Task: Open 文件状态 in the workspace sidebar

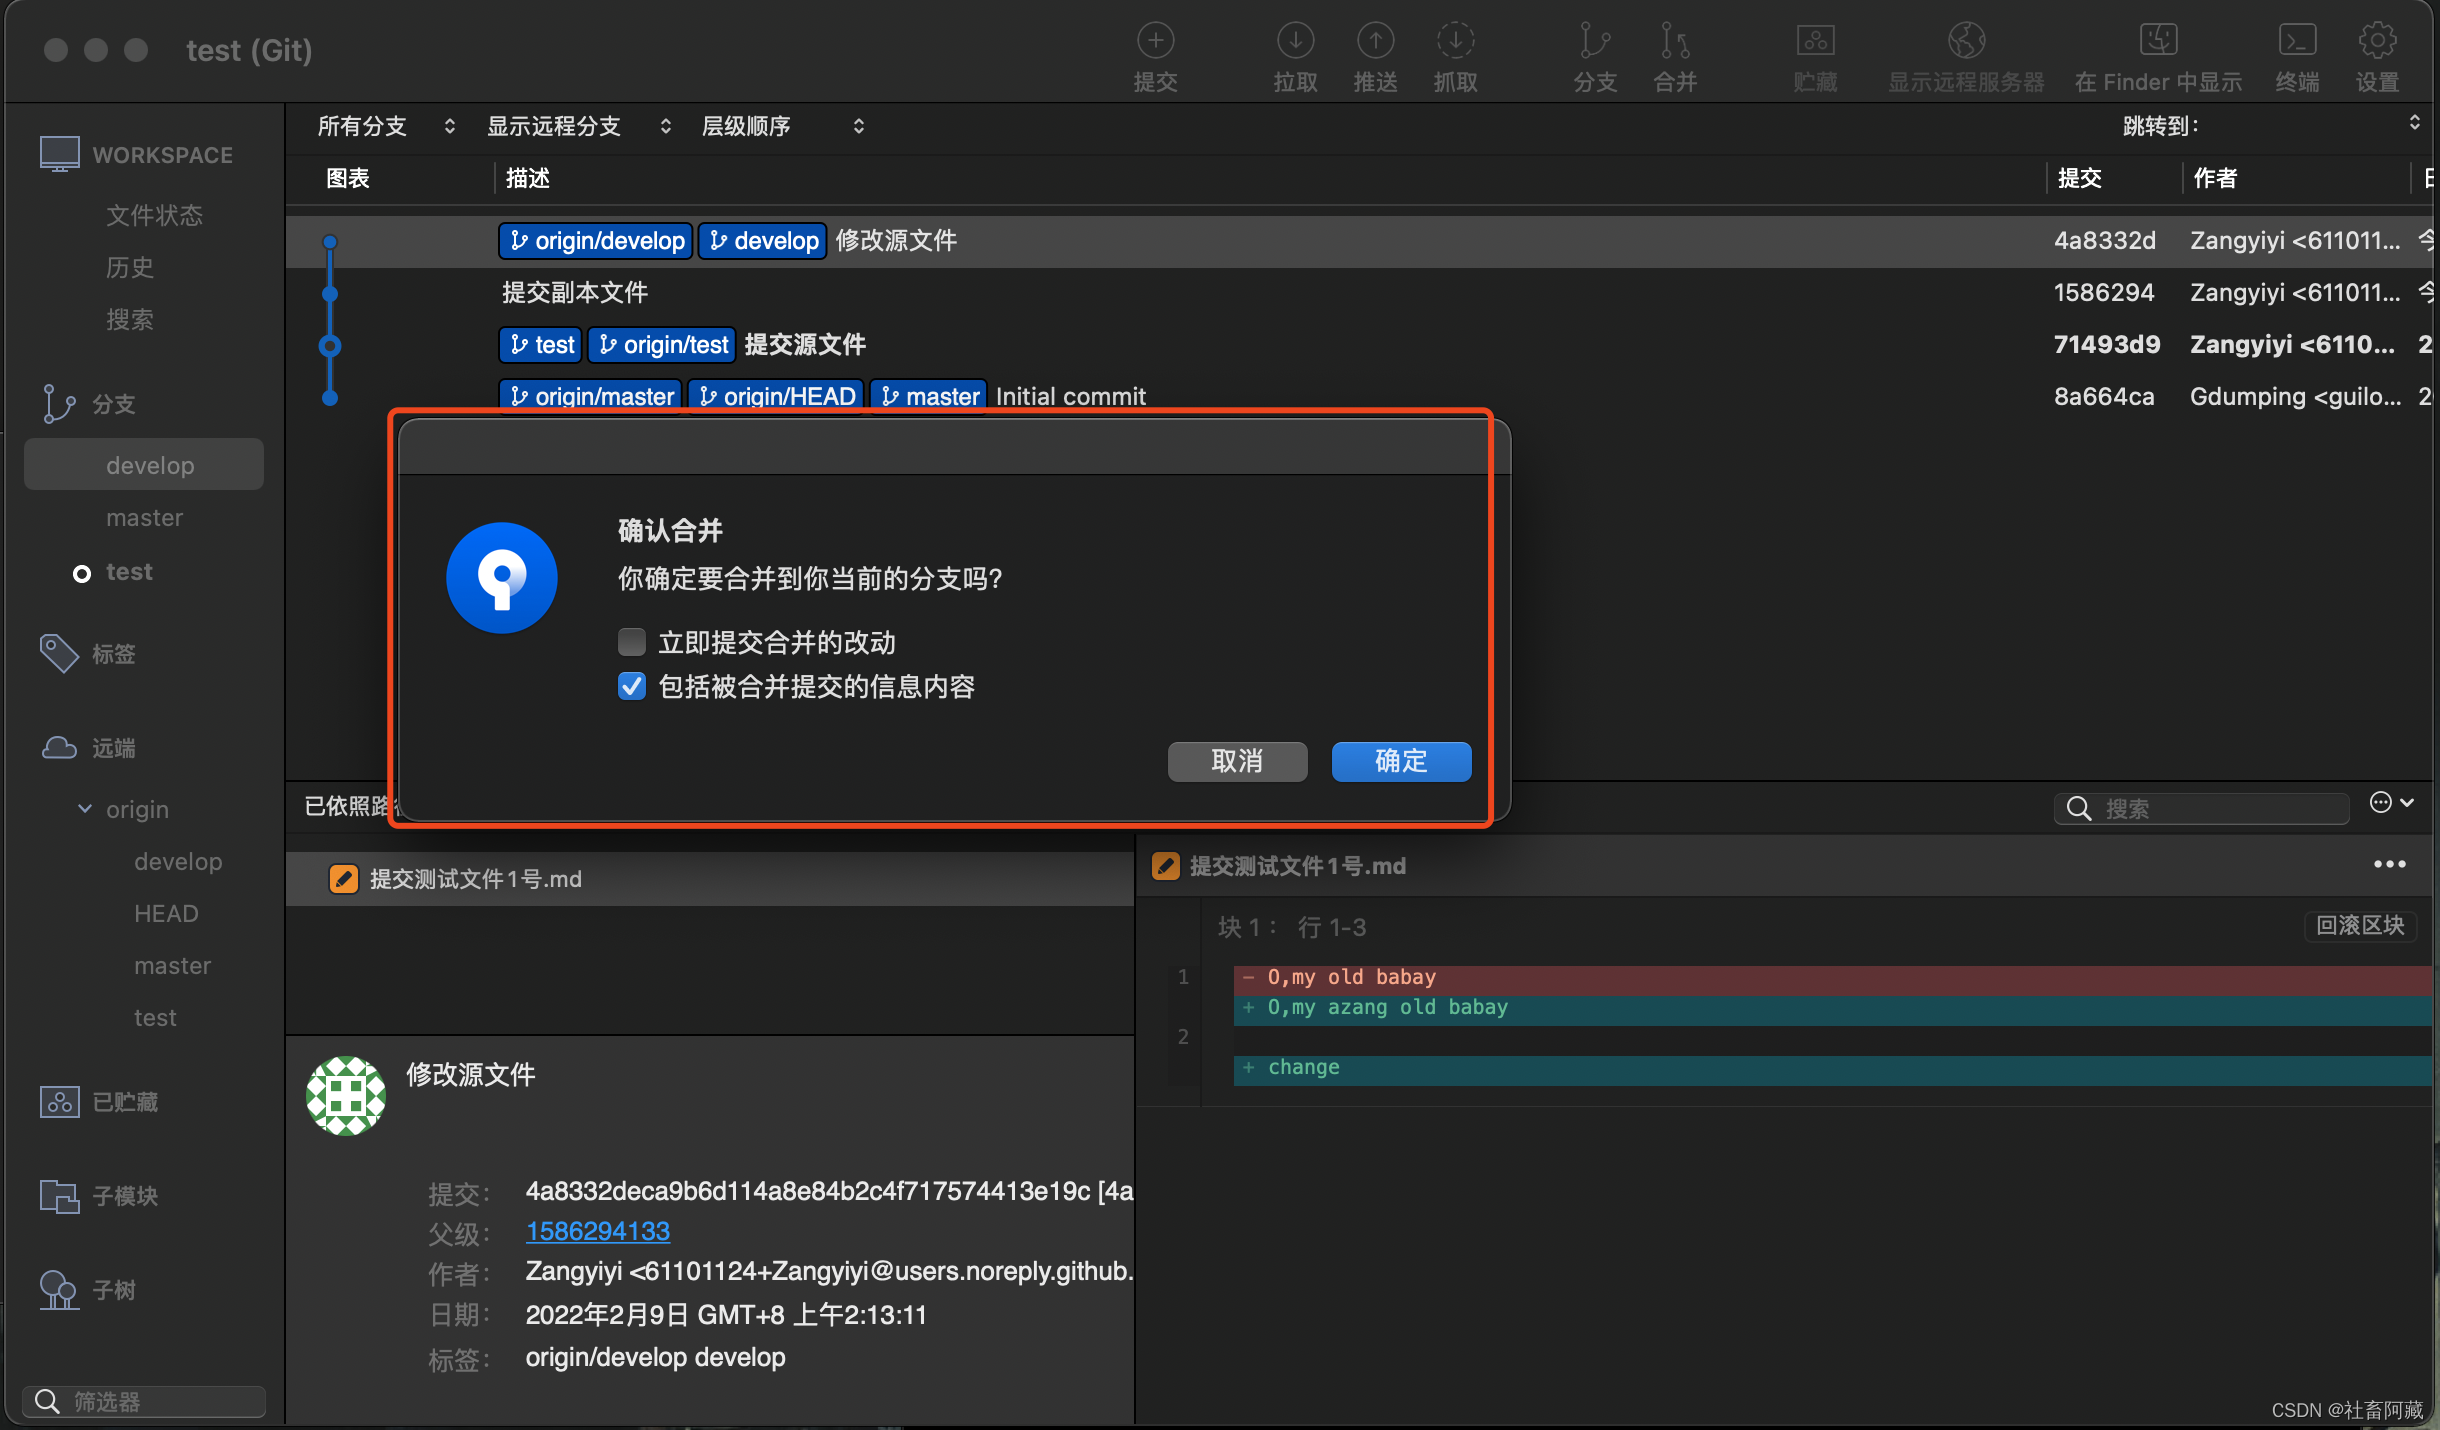Action: 154,215
